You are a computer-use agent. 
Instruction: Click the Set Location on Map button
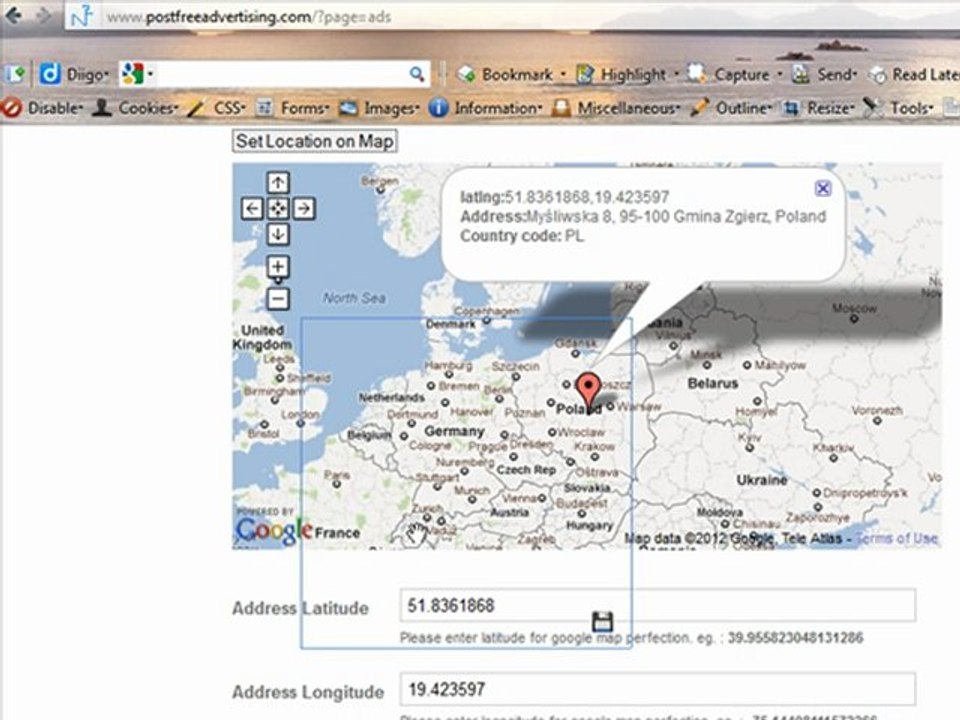click(x=315, y=141)
